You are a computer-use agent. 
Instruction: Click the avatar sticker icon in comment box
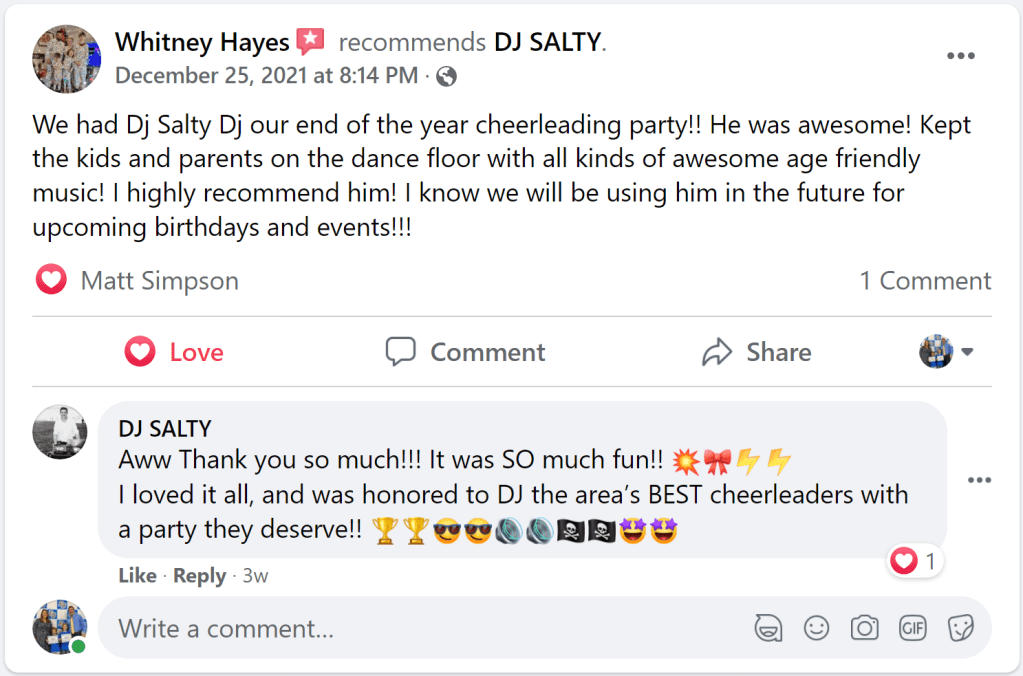click(769, 628)
